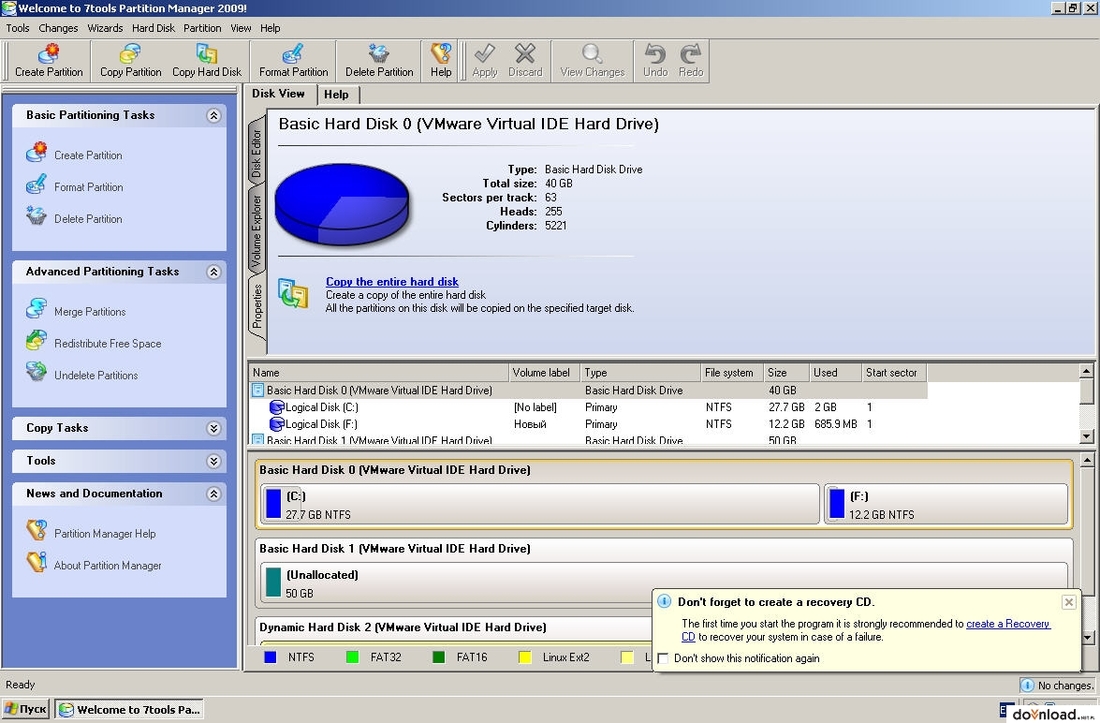Sort the list by Start sector column header

click(x=894, y=373)
